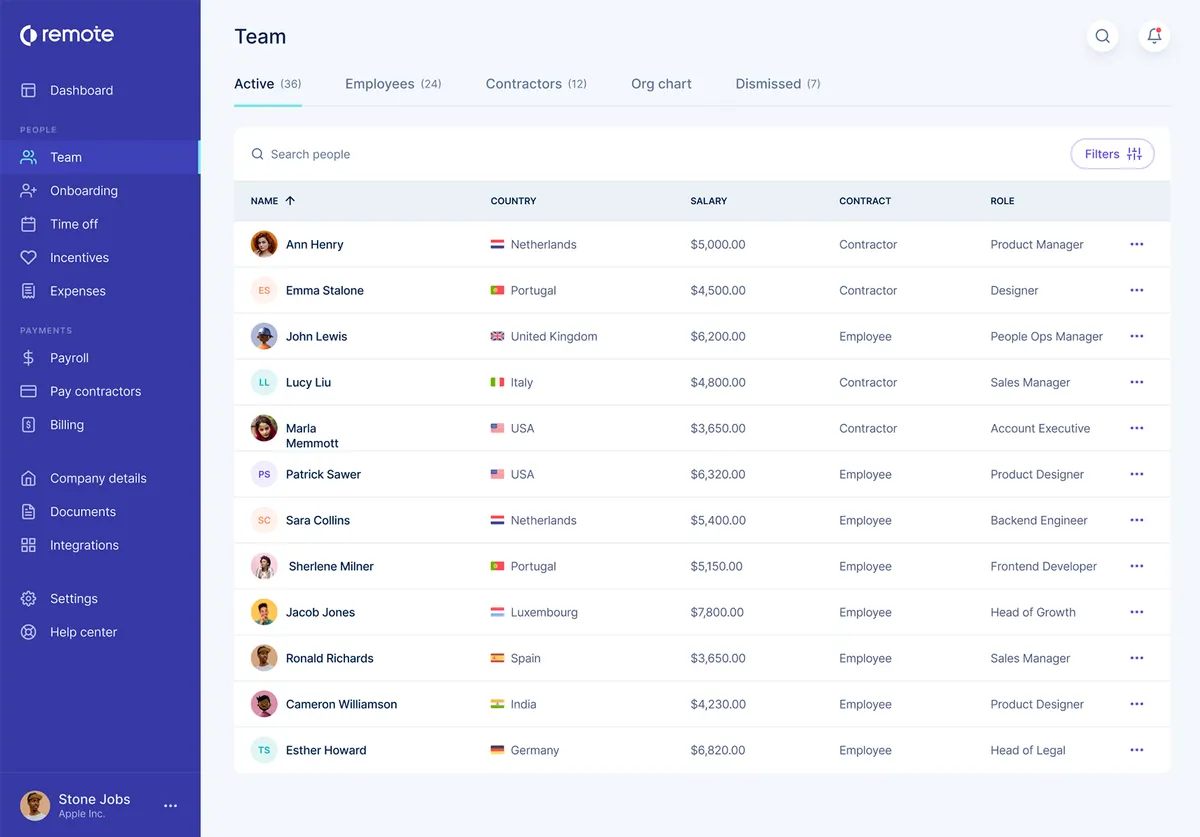
Task: Click the Role column header
Action: click(1002, 201)
